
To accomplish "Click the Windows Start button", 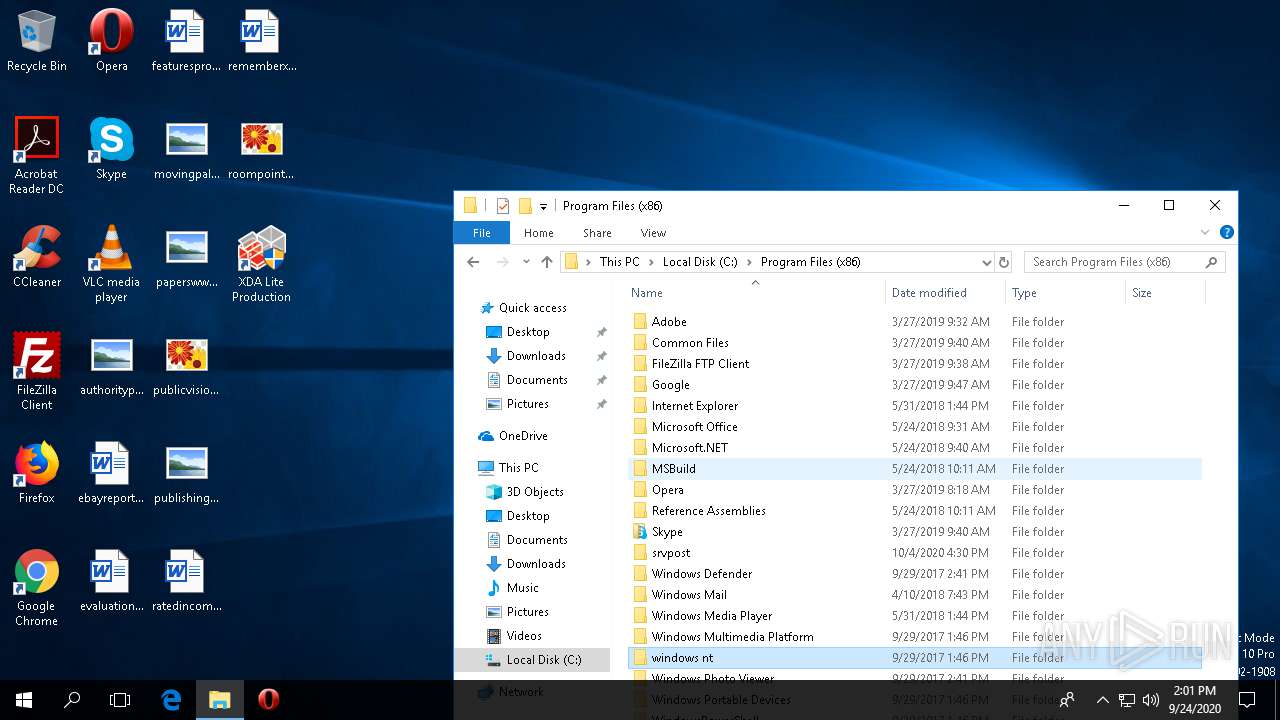I will coord(24,700).
